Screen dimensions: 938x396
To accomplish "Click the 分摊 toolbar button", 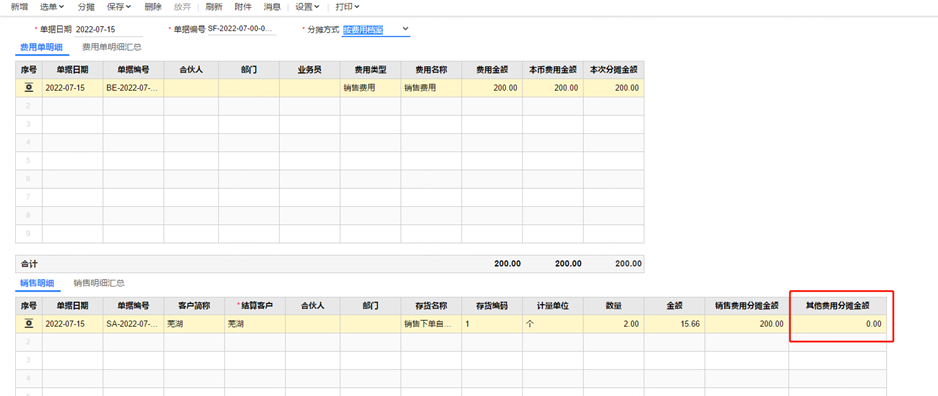I will pos(86,7).
